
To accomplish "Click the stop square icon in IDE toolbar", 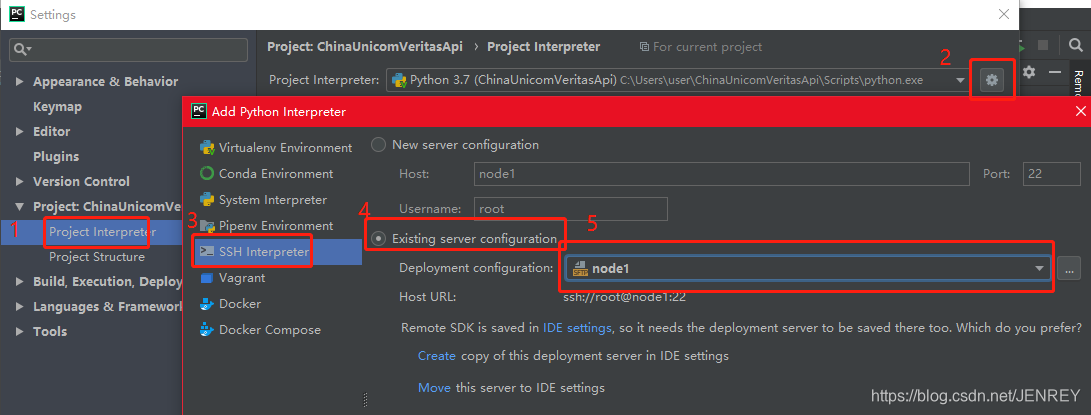I will (1042, 45).
